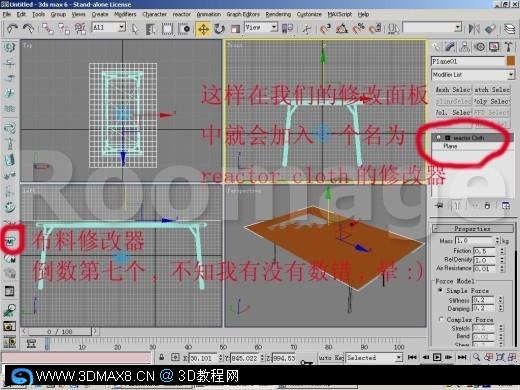Open the selection filter 'All' dropdown

coord(109,27)
